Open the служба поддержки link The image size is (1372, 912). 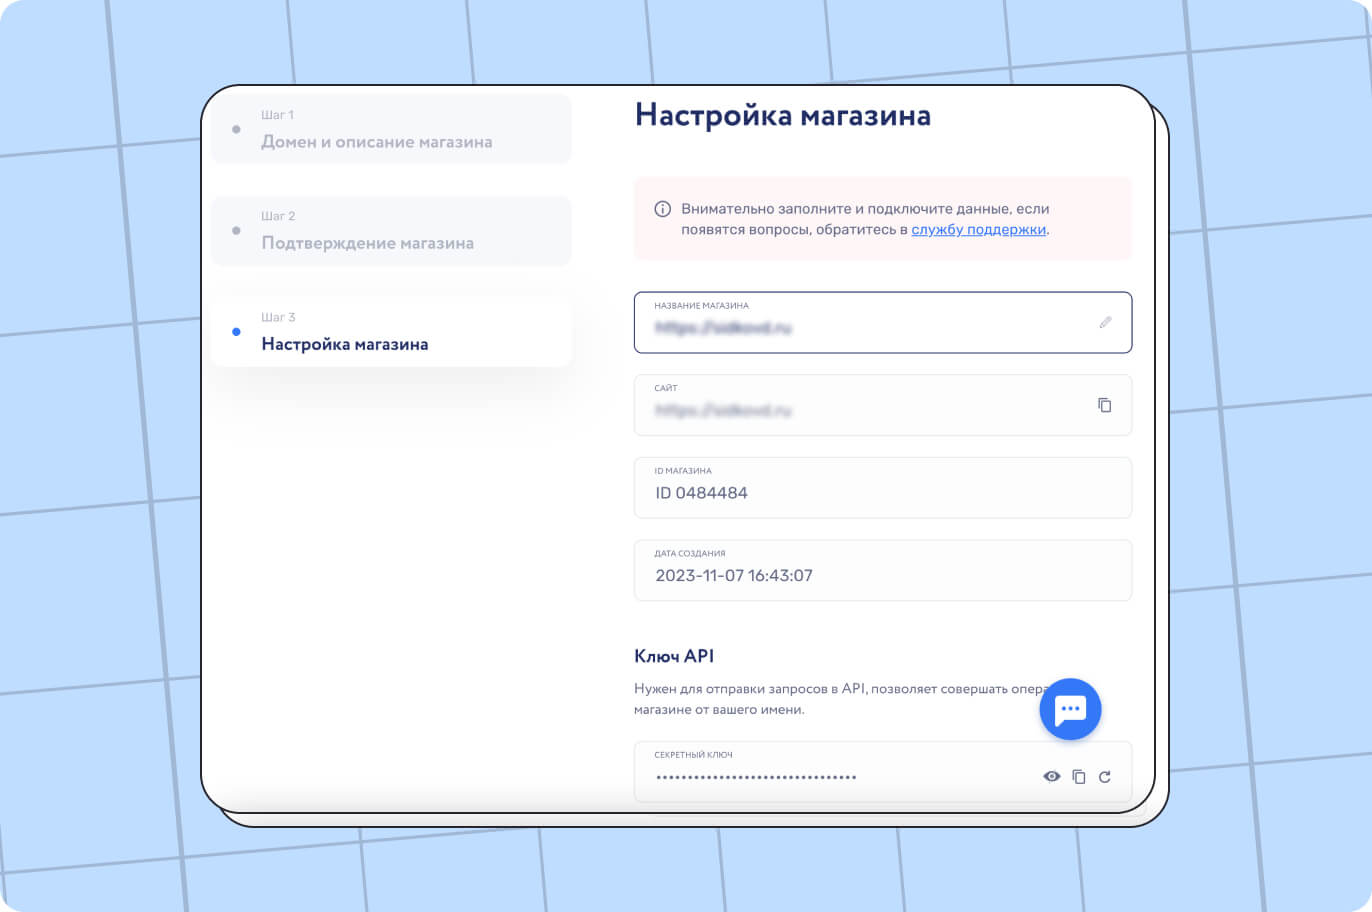[x=978, y=229]
